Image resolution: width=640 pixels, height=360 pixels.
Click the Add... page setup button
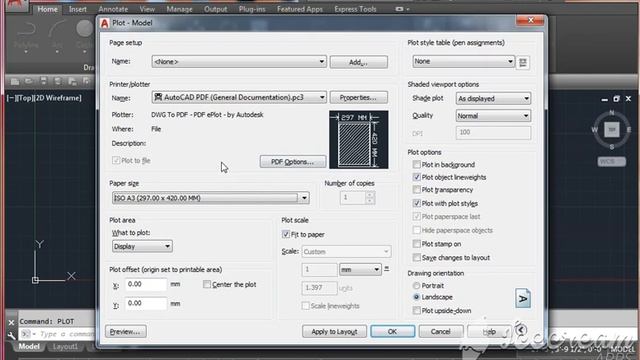click(359, 62)
